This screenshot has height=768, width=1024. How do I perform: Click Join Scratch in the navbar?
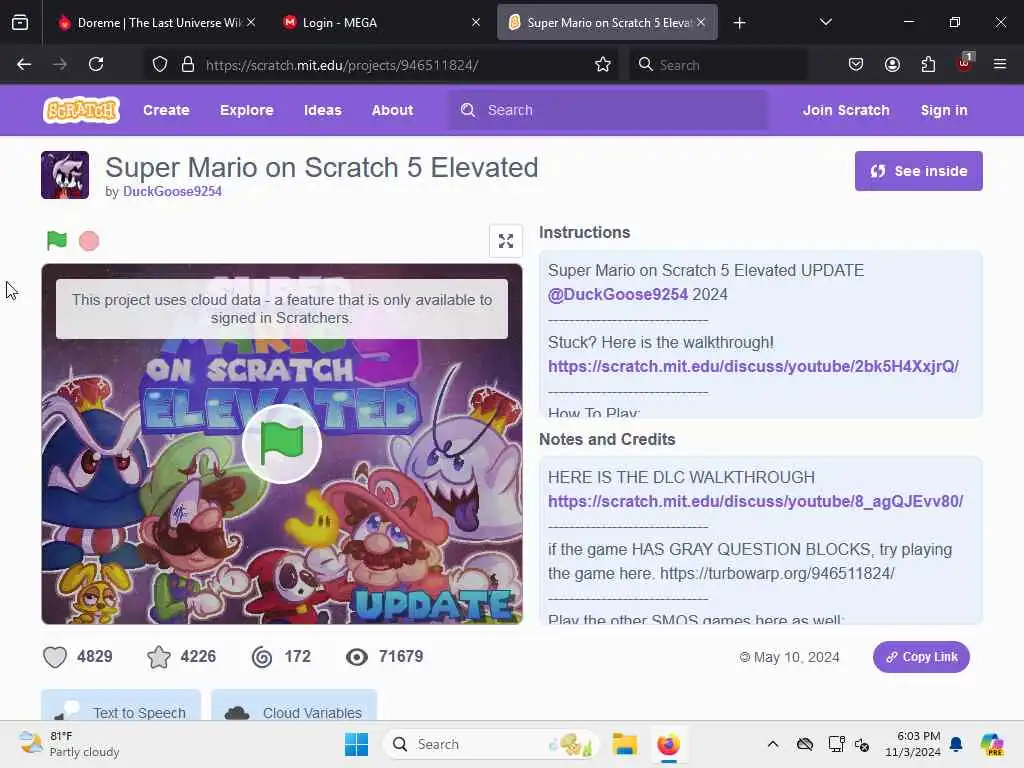coord(846,110)
